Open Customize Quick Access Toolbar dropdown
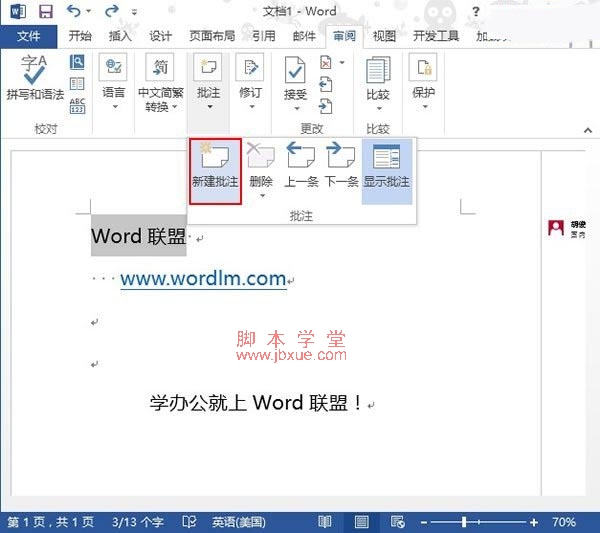Screen dimensions: 600x533 (x=134, y=12)
